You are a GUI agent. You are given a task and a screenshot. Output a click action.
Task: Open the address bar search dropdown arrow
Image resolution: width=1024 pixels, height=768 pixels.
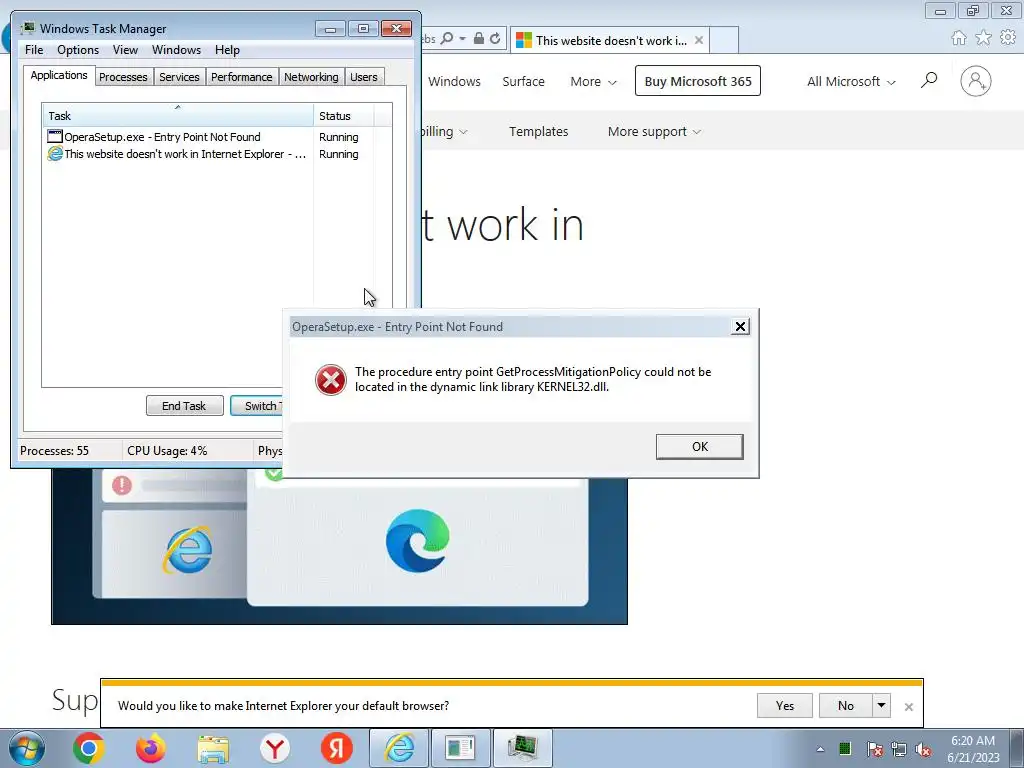point(462,39)
